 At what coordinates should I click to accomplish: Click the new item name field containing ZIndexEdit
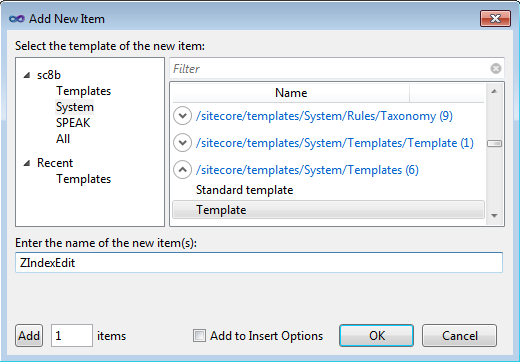(x=259, y=263)
